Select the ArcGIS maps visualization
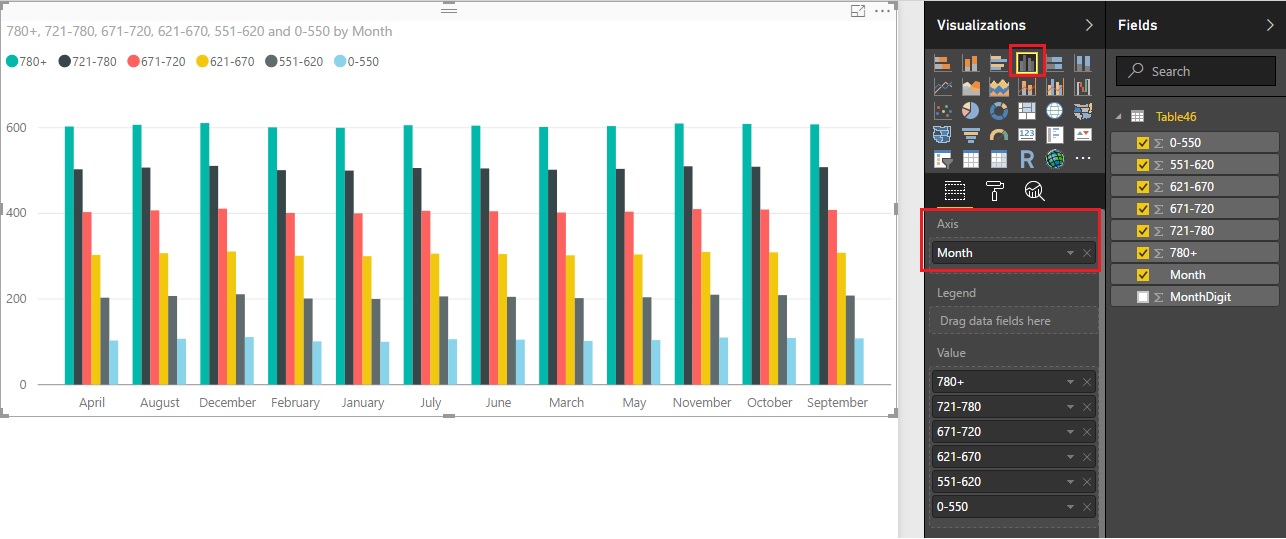The image size is (1286, 539). pos(1054,159)
